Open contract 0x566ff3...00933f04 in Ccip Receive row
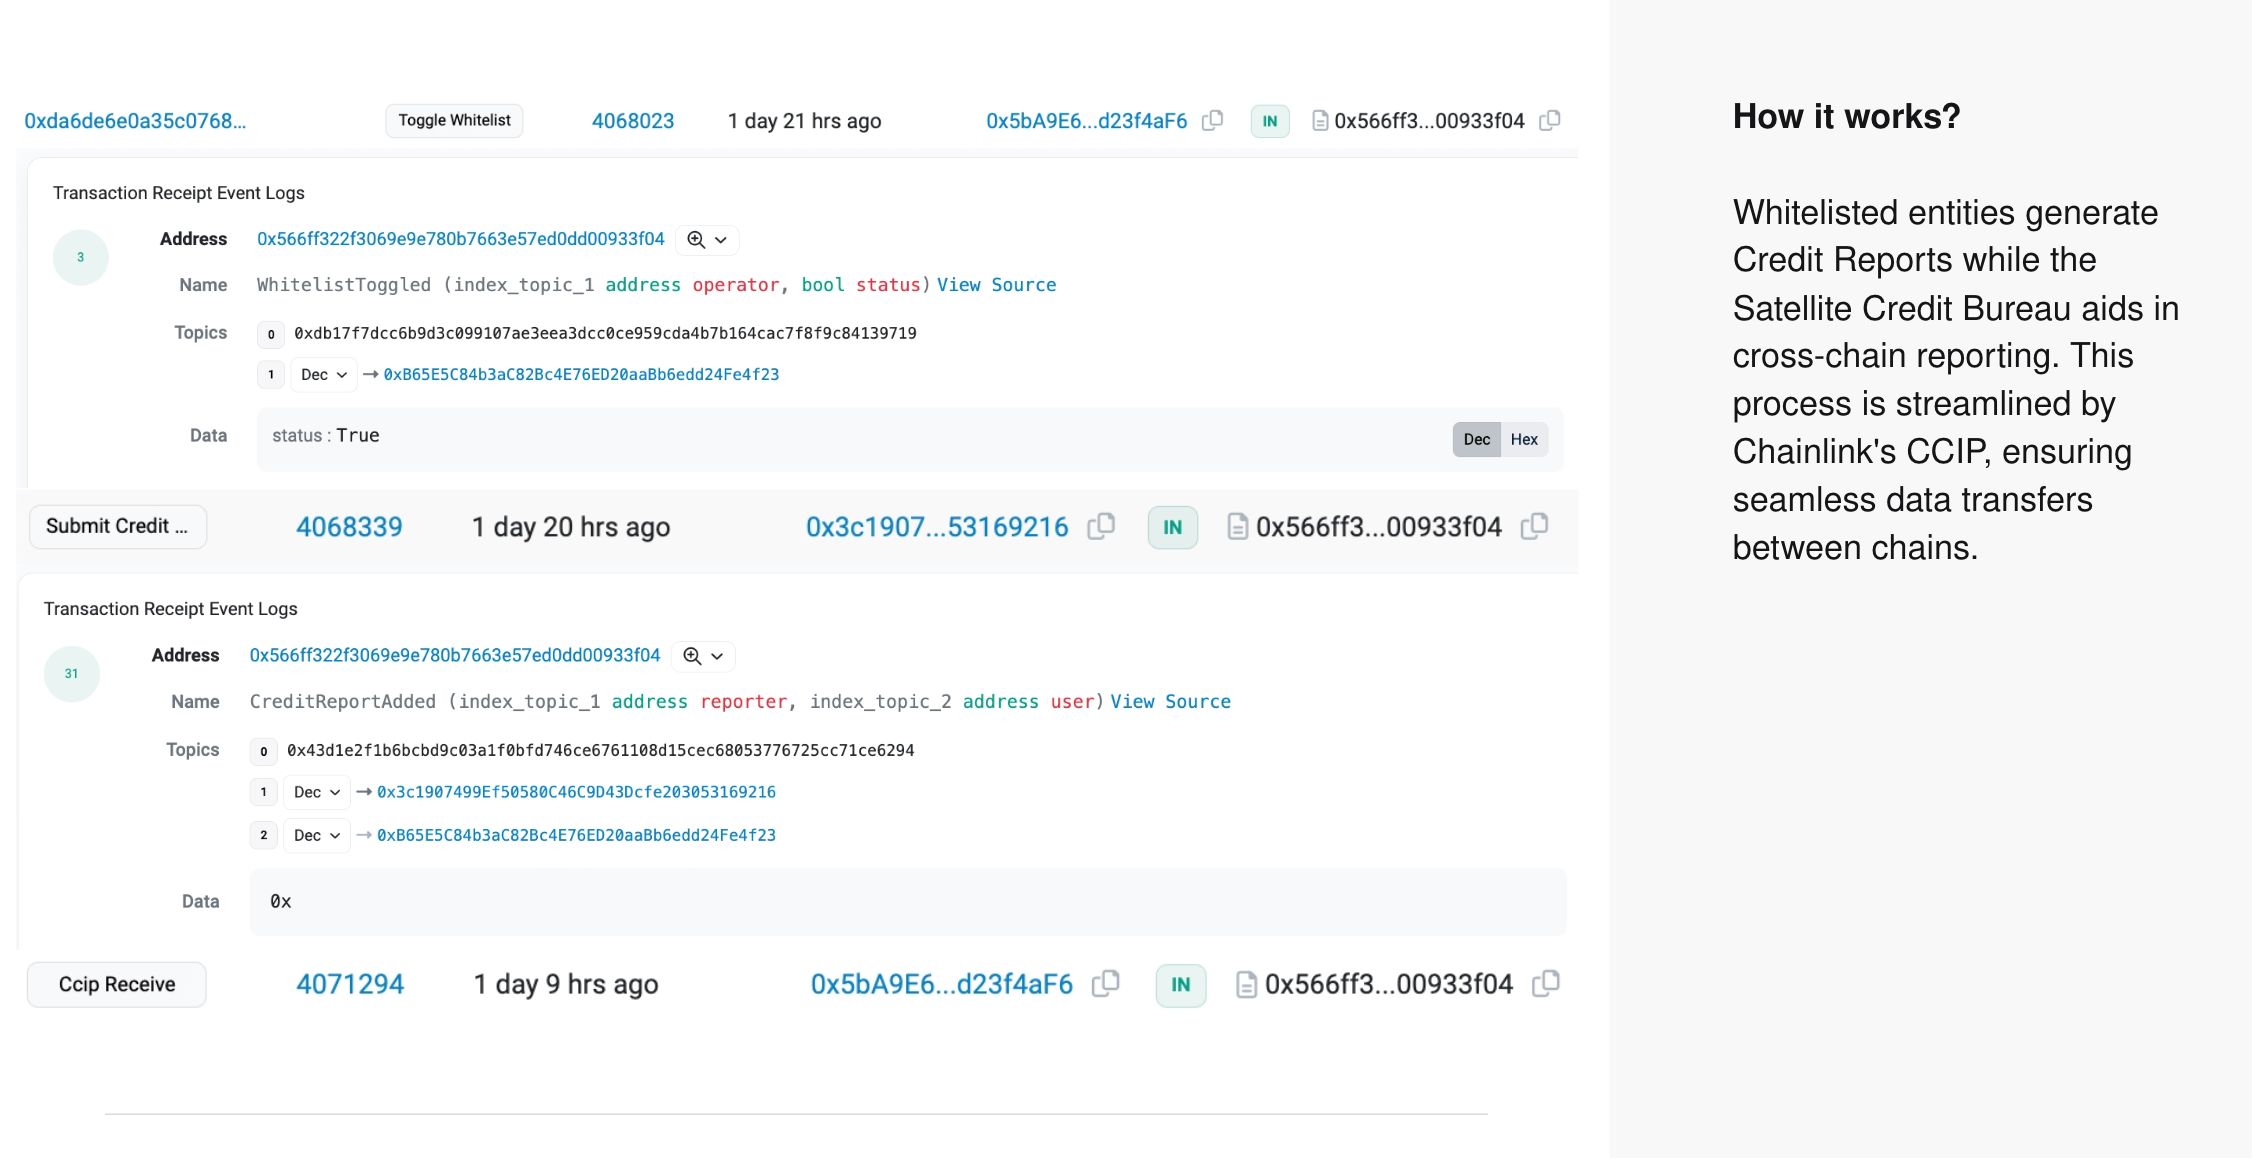 click(x=1389, y=985)
